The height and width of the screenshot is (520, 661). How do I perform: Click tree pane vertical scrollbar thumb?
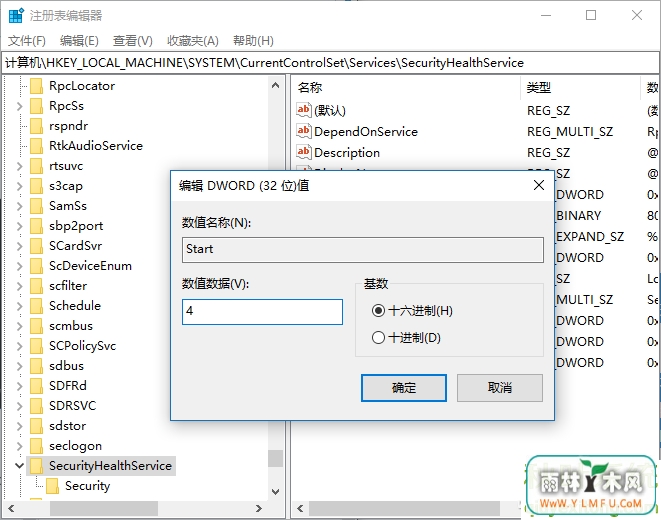(x=275, y=458)
